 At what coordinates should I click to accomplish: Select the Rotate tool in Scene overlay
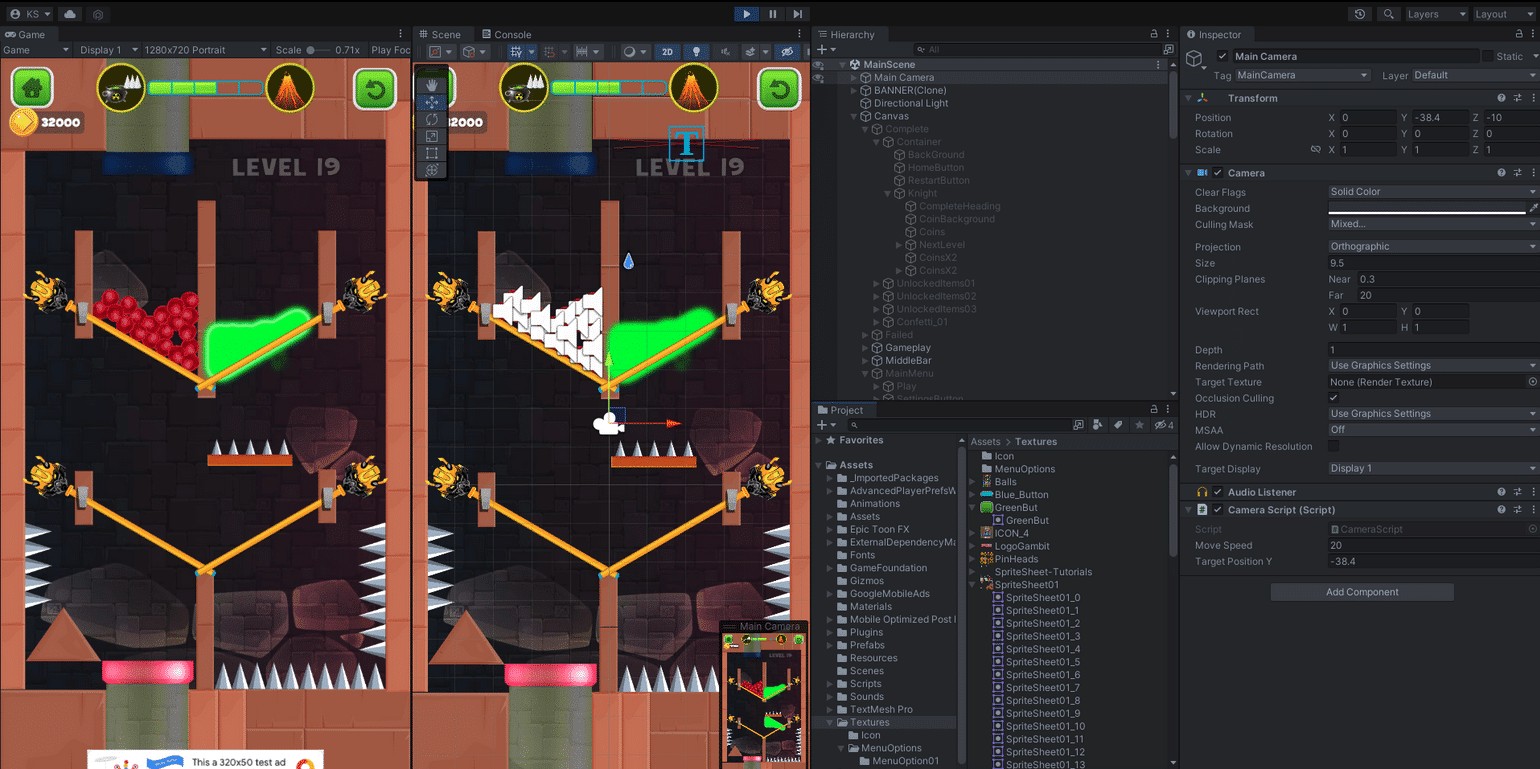click(432, 119)
